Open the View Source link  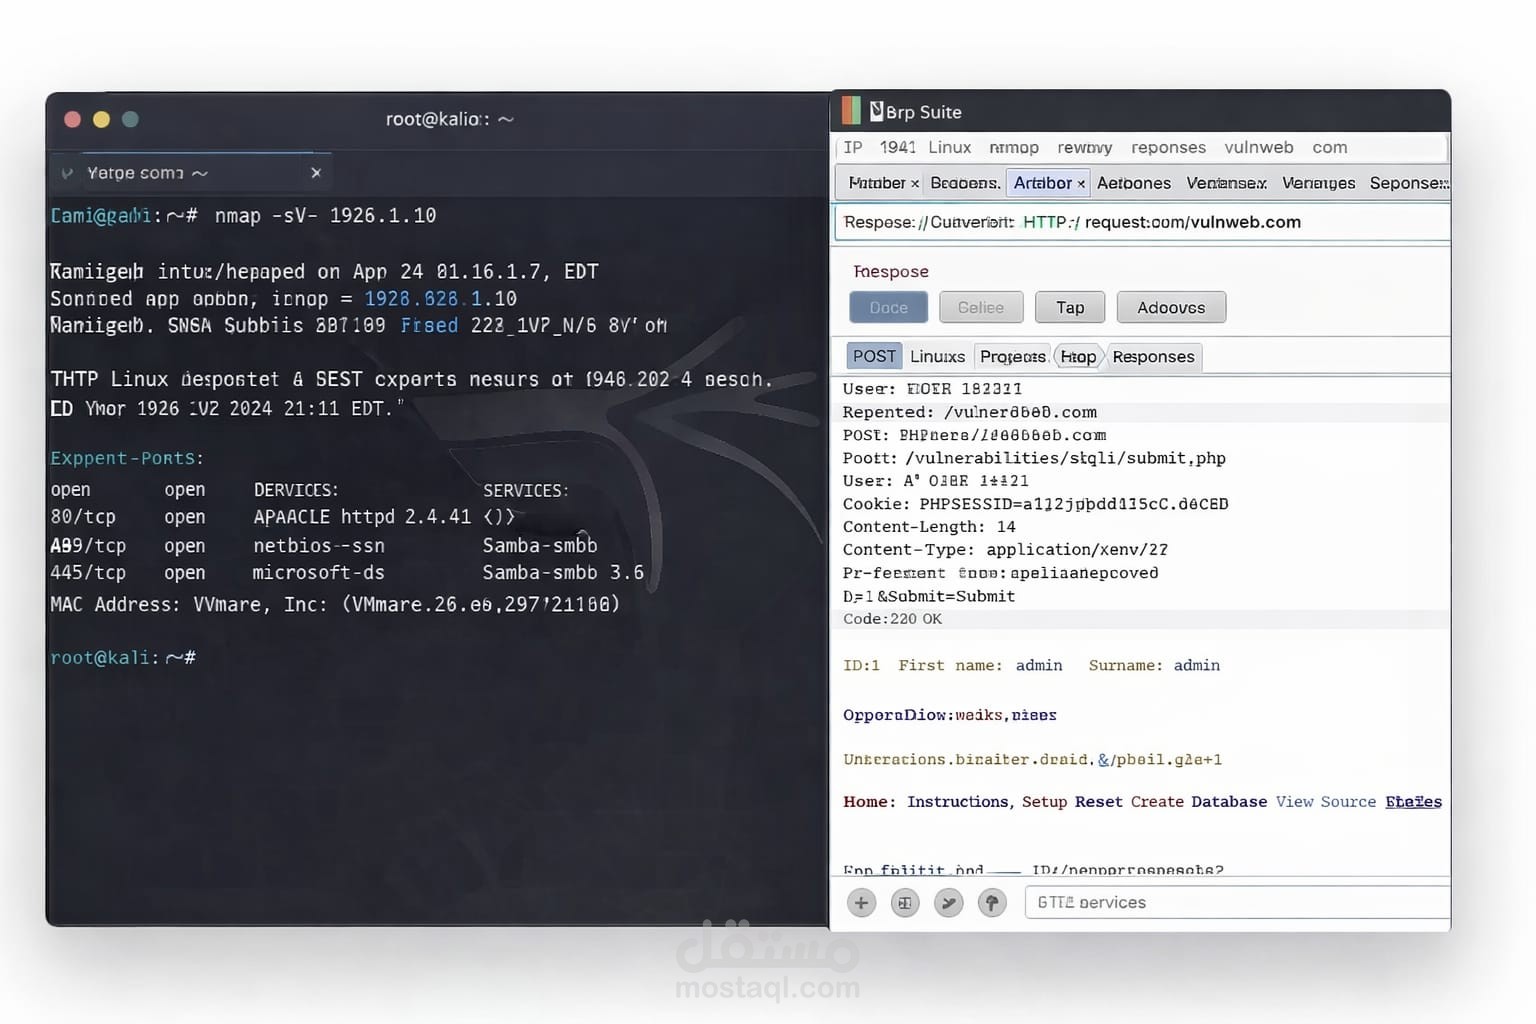click(1326, 801)
